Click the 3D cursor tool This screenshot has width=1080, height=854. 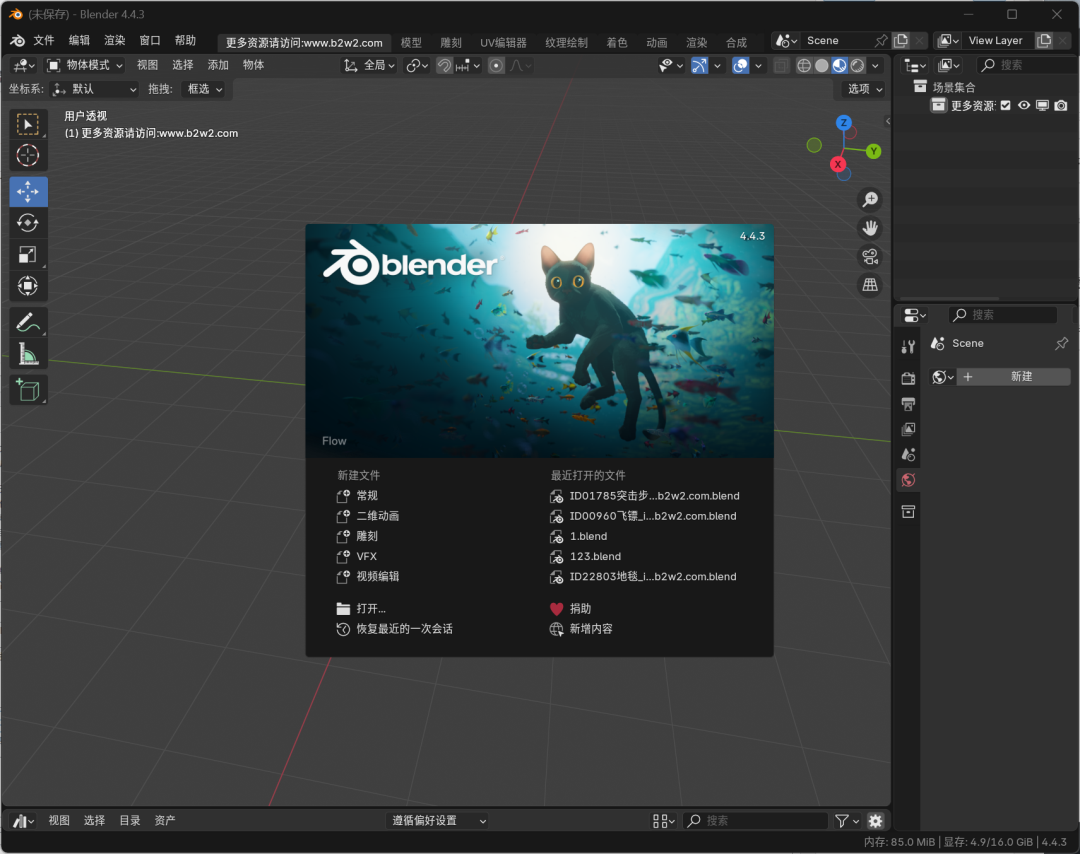(x=28, y=155)
